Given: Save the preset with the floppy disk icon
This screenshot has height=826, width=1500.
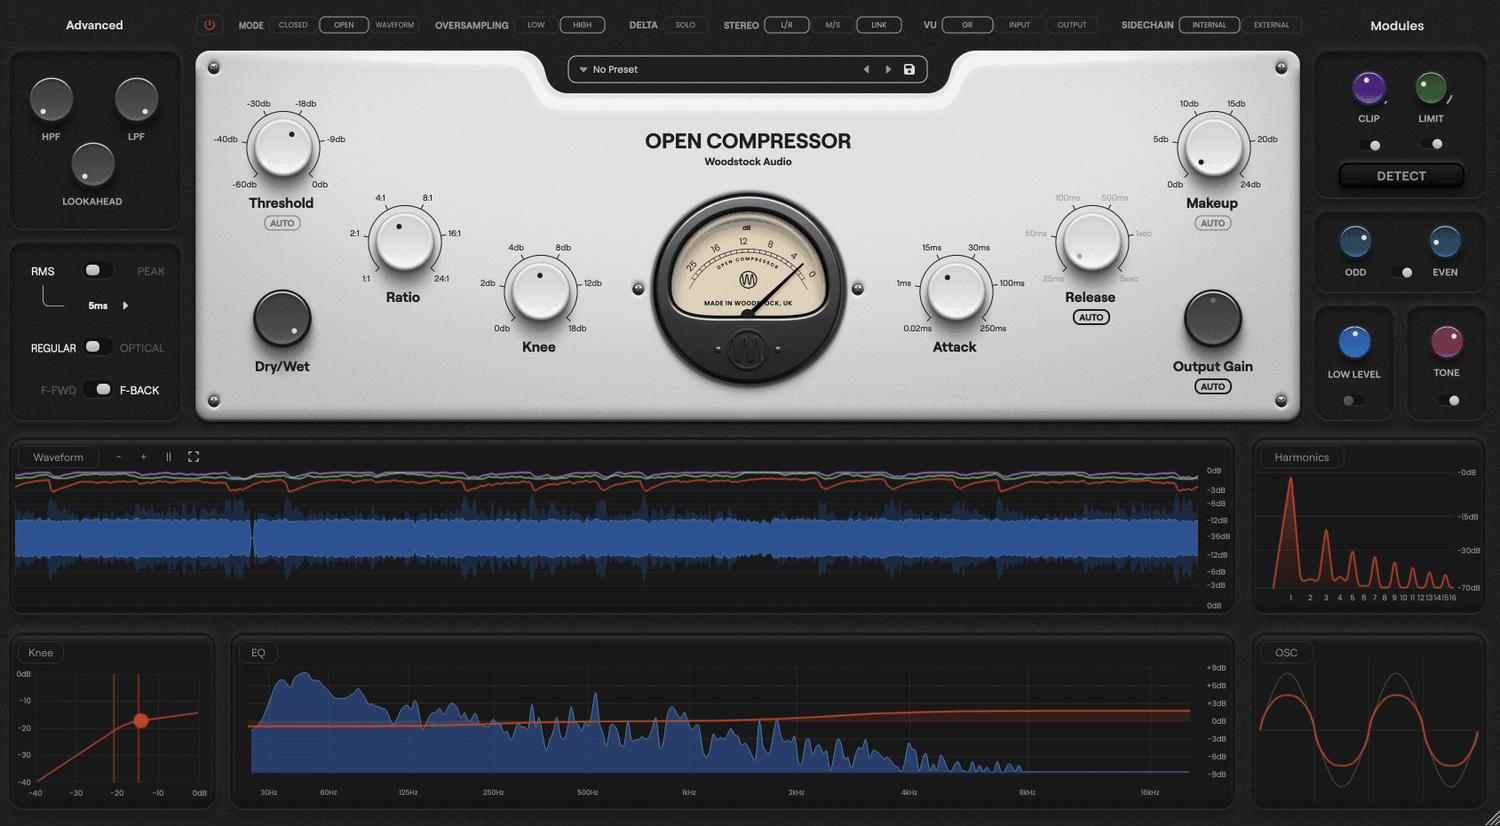Looking at the screenshot, I should [x=909, y=70].
